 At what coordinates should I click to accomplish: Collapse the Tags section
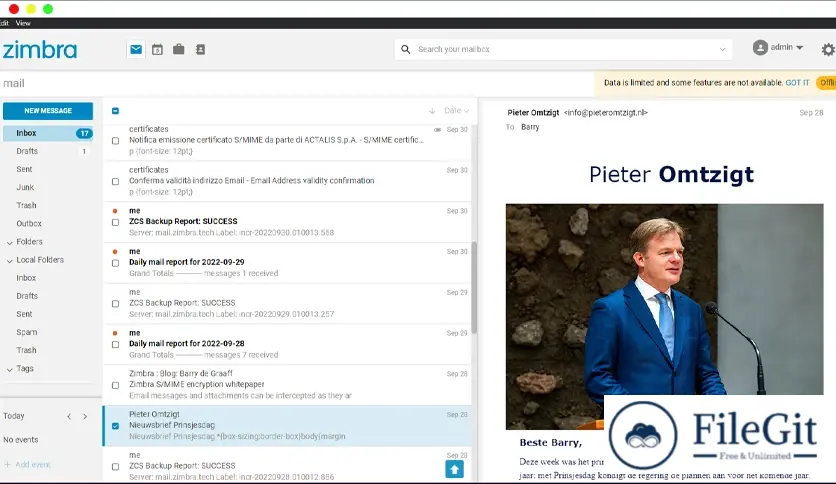point(10,369)
